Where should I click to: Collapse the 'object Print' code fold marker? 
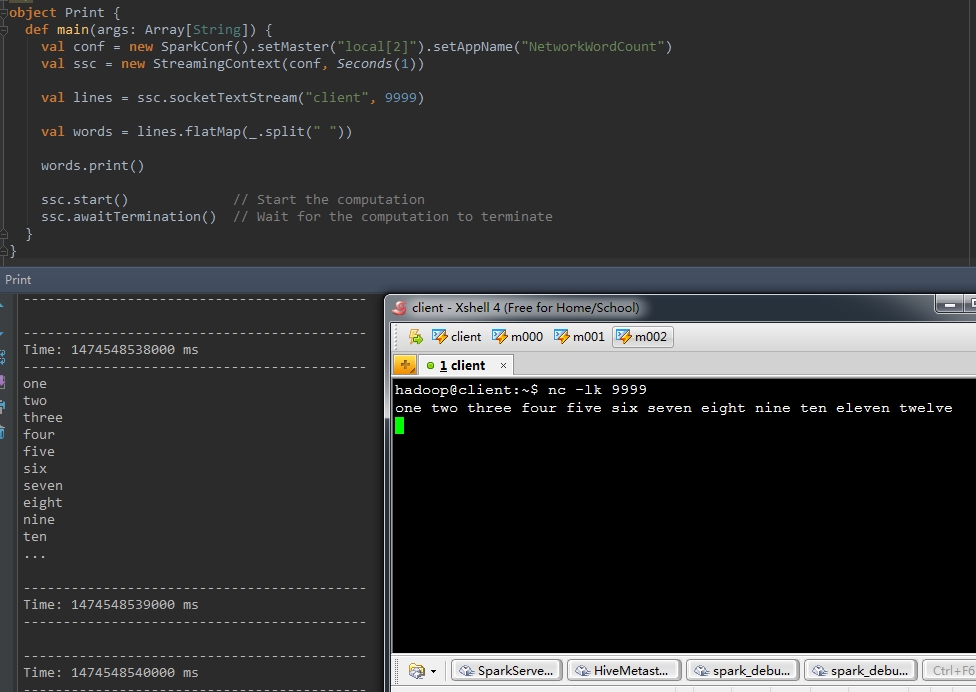(x=4, y=12)
